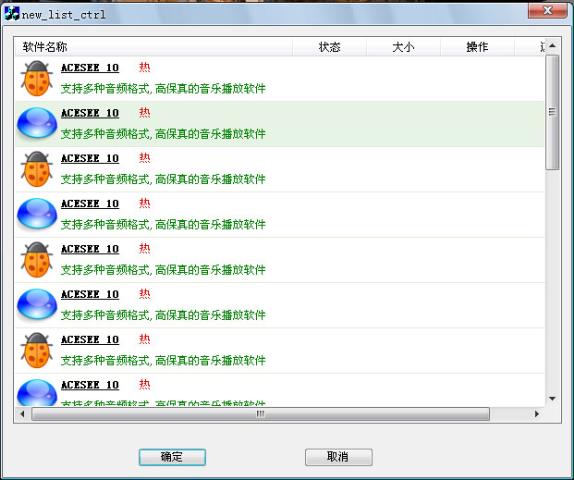
Task: Follow the ACESEE 10 link in the fourth row
Action: coord(90,204)
